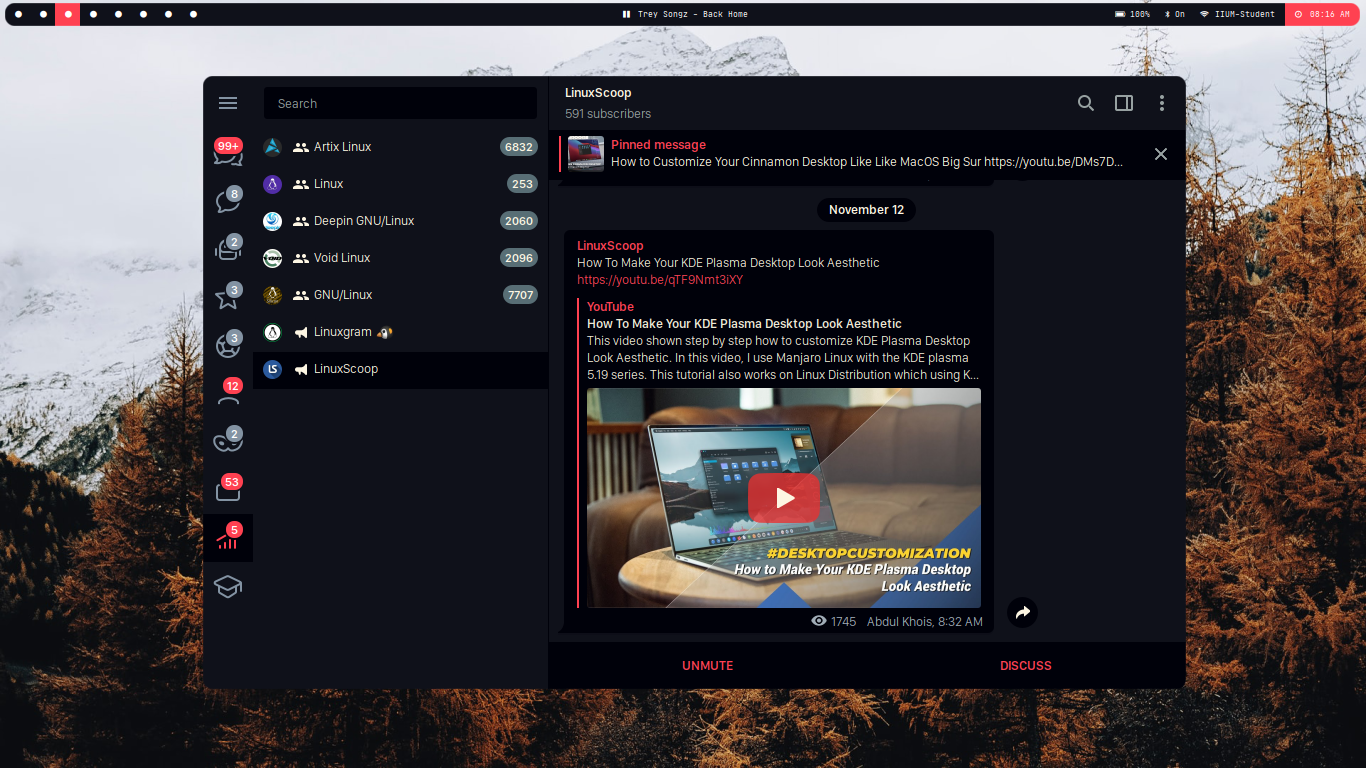This screenshot has height=768, width=1366.
Task: Open the mask folder in the sidebar
Action: click(228, 441)
